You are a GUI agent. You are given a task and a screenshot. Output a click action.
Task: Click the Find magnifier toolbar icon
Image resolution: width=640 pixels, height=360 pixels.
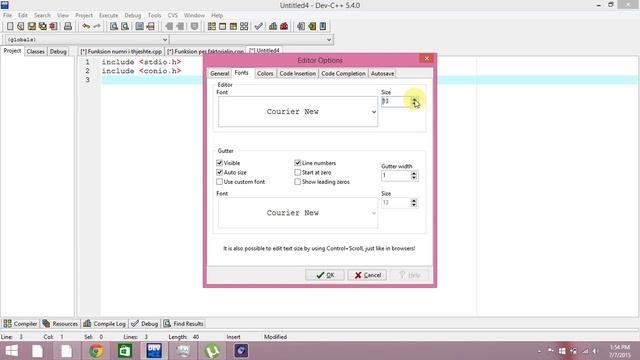114,27
